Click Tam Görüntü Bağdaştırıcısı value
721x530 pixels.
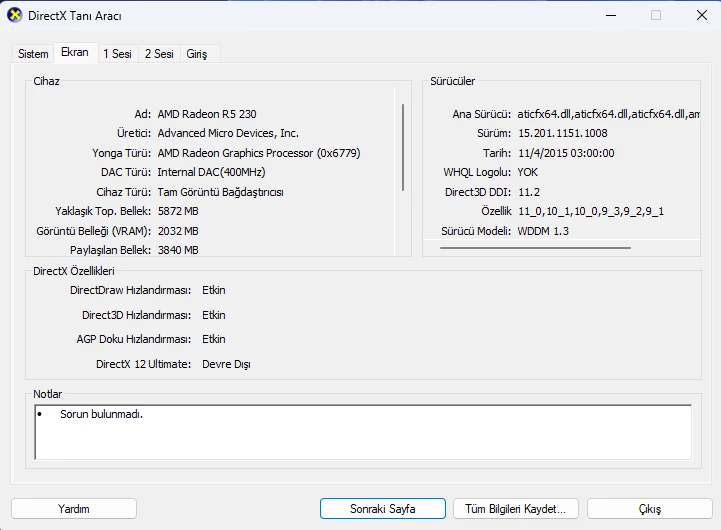tap(220, 192)
